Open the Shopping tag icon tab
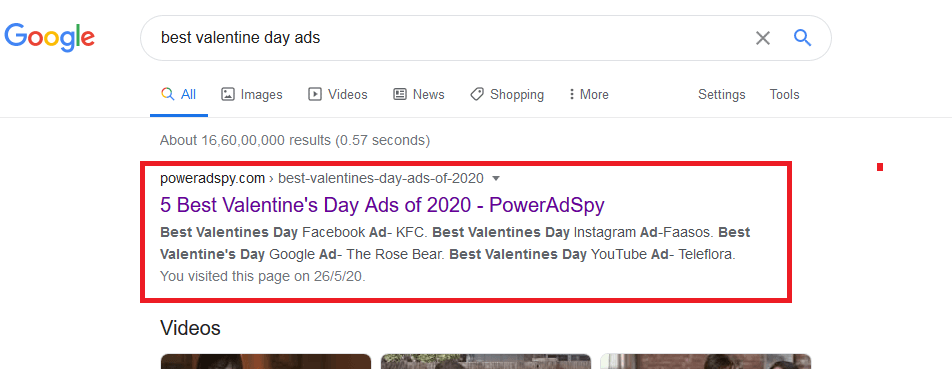The width and height of the screenshot is (952, 369). pos(477,94)
